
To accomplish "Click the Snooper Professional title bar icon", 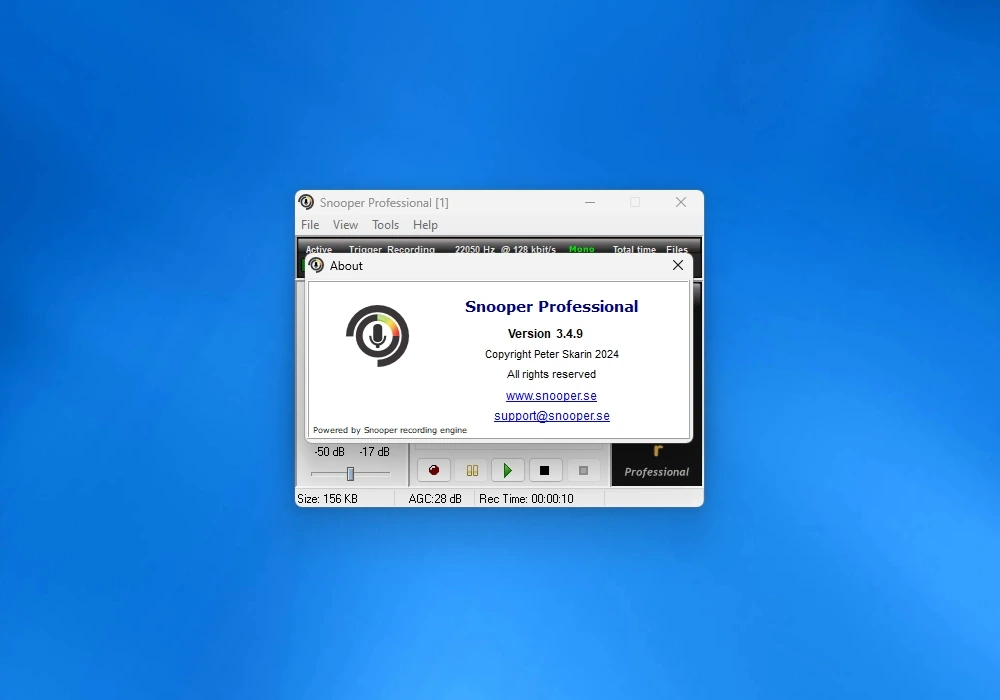I will (307, 202).
